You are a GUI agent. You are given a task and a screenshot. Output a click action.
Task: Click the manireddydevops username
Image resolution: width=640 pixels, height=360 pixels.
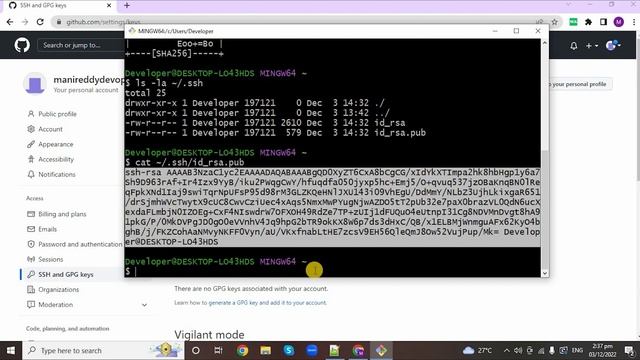pos(89,80)
